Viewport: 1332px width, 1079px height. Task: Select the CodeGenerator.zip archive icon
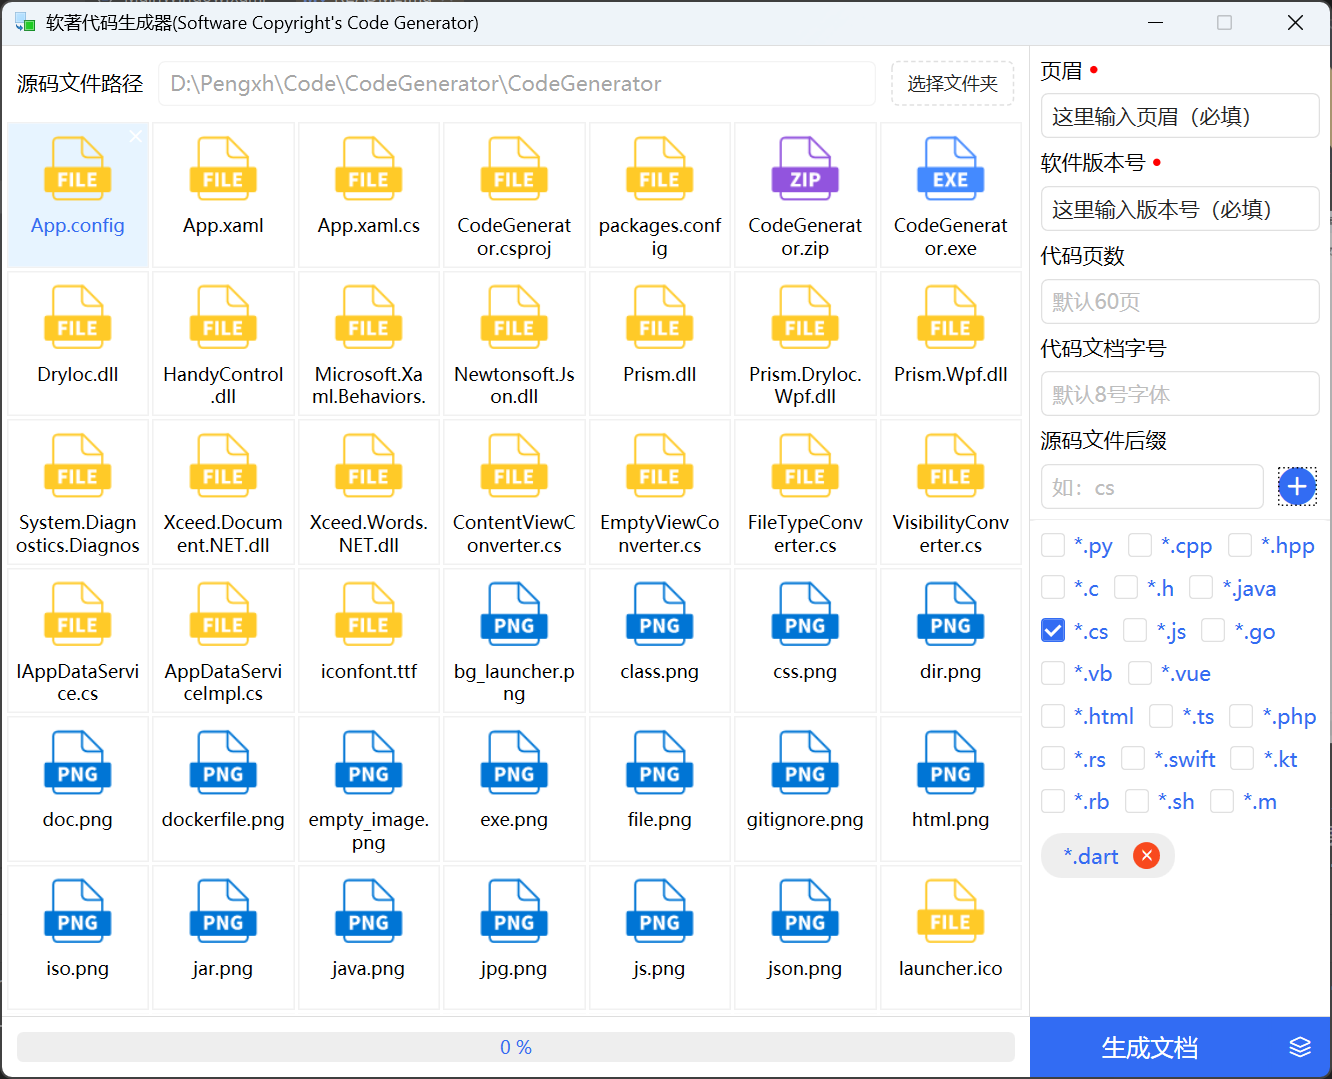[x=805, y=168]
